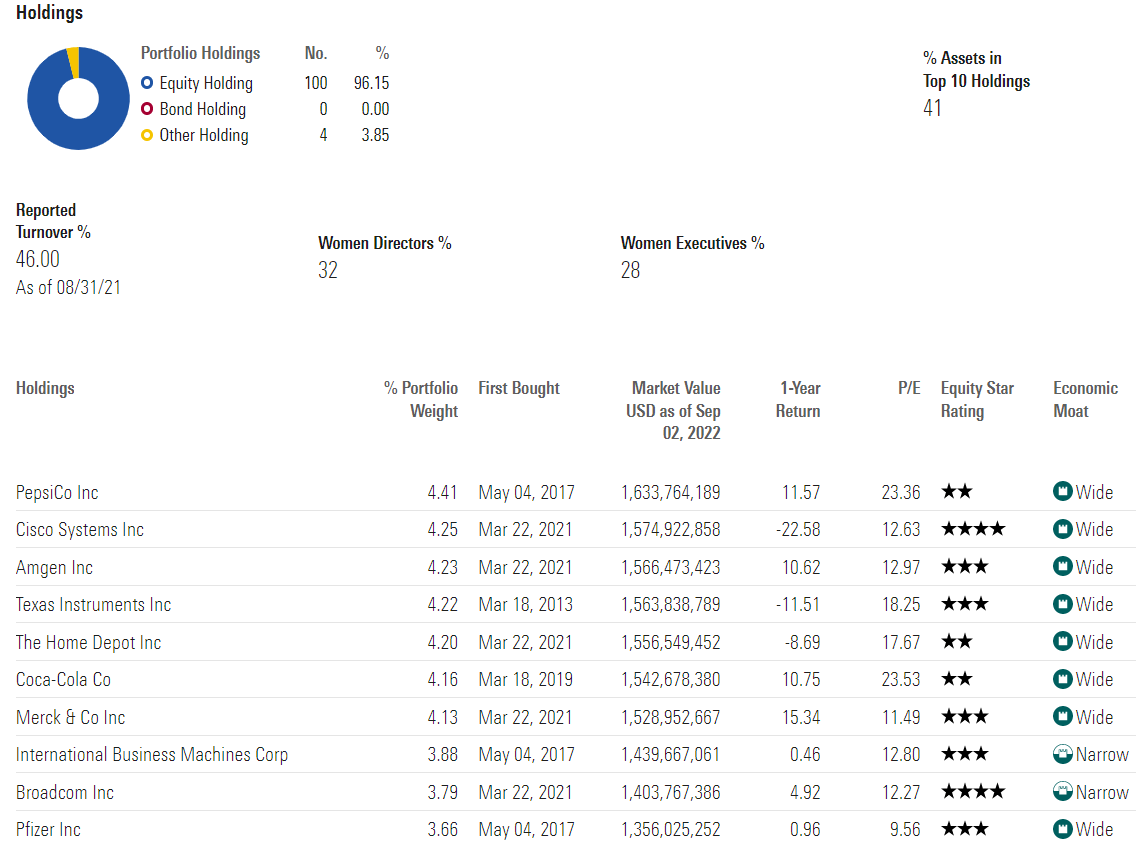
Task: Click the Narrow moat icon for Broadcom Inc
Action: [1062, 792]
